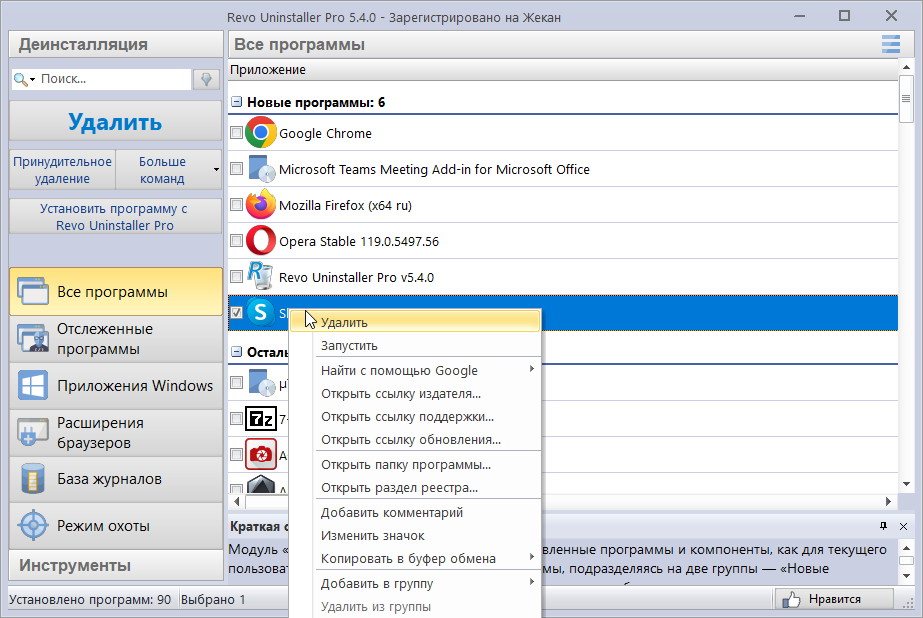Tick the Revo Uninstaller Pro v5.4.0 checkbox

236,276
